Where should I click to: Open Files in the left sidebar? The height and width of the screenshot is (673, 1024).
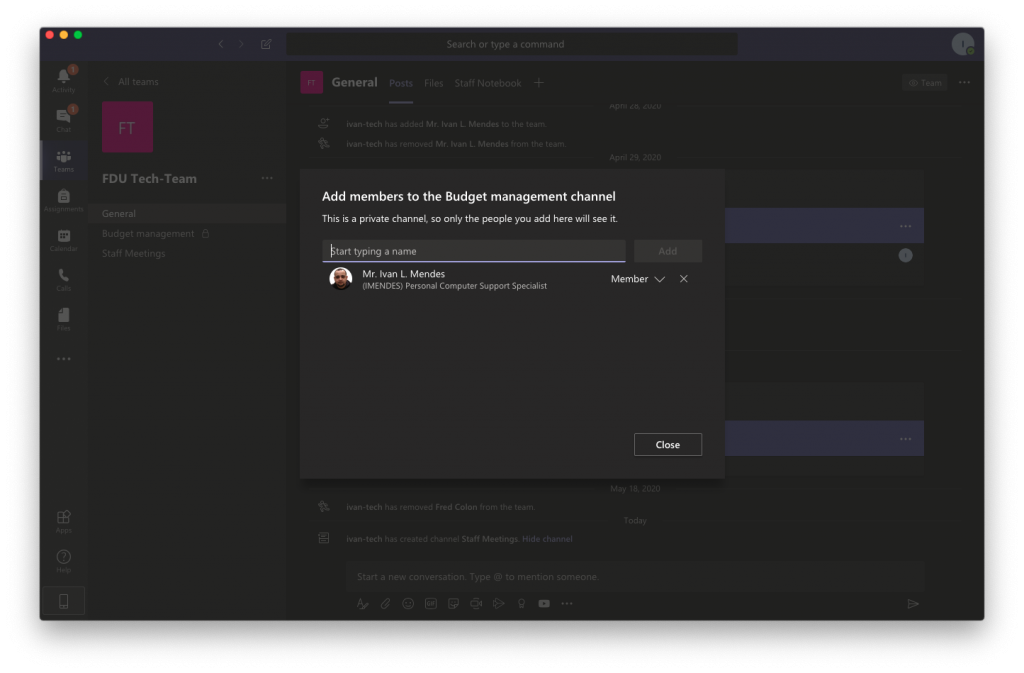[63, 319]
